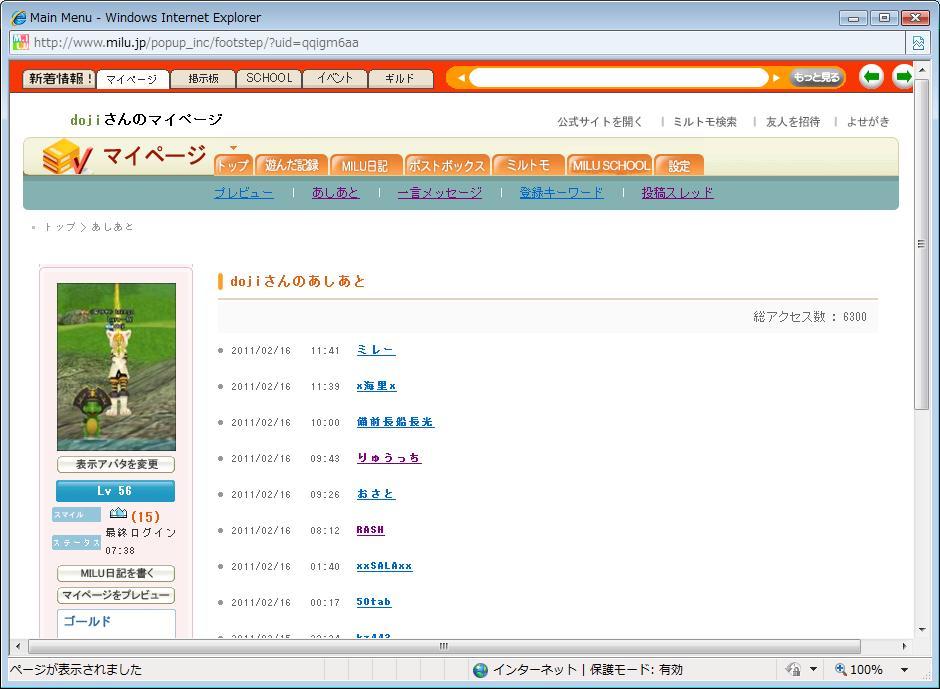Switch to the MILU日記 tab
Image resolution: width=940 pixels, height=689 pixels.
[x=364, y=166]
